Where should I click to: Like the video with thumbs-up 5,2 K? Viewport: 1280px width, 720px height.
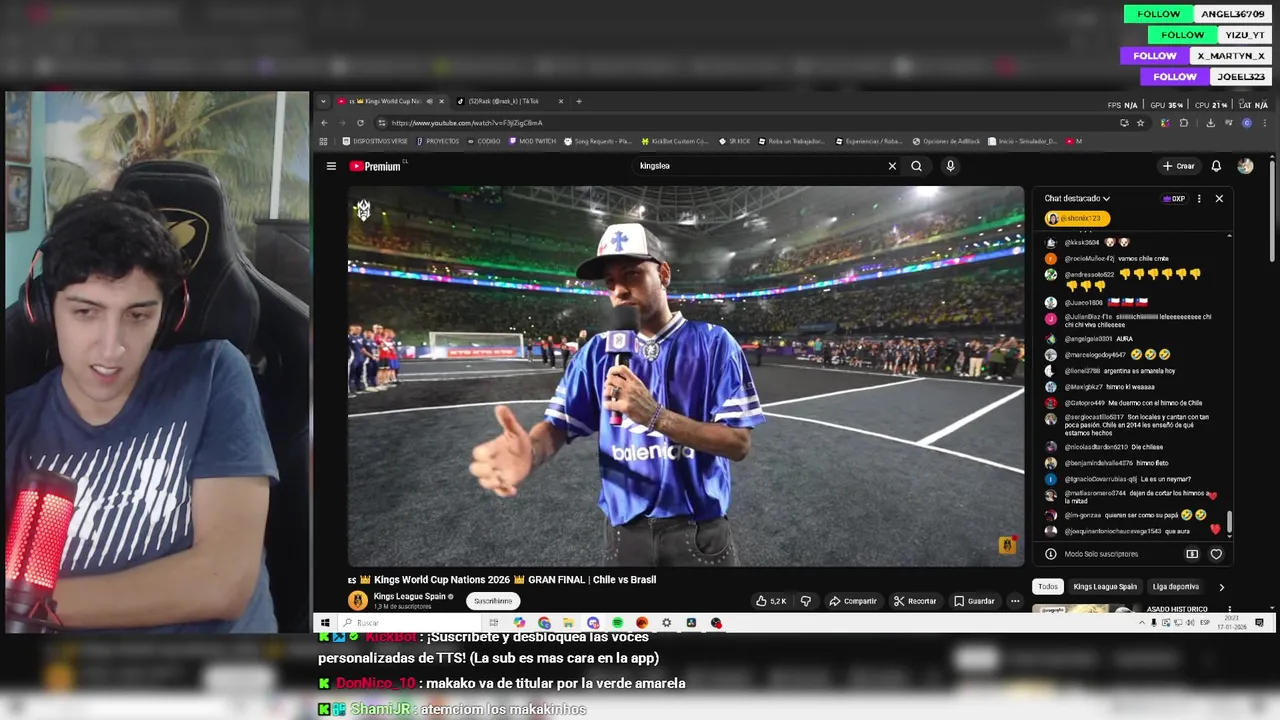point(771,601)
